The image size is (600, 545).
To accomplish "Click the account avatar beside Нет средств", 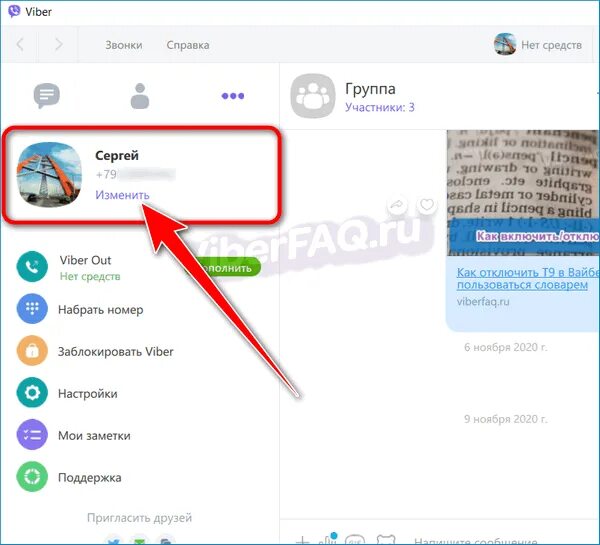I will [505, 44].
